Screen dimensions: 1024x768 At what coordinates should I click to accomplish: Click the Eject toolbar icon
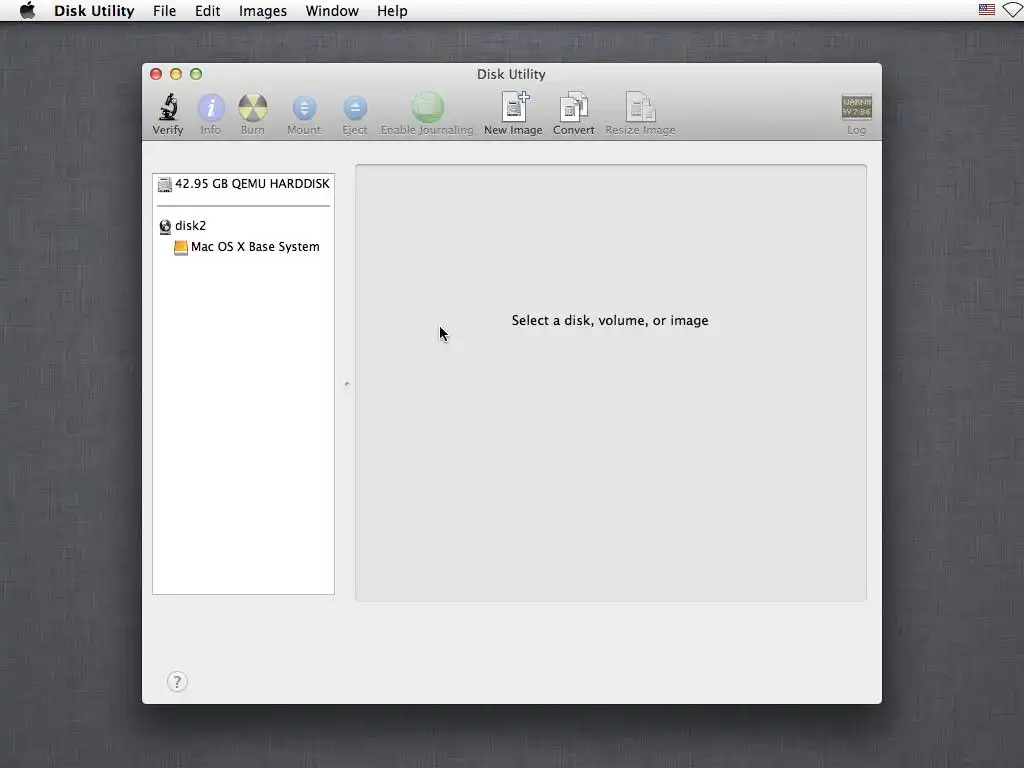355,108
